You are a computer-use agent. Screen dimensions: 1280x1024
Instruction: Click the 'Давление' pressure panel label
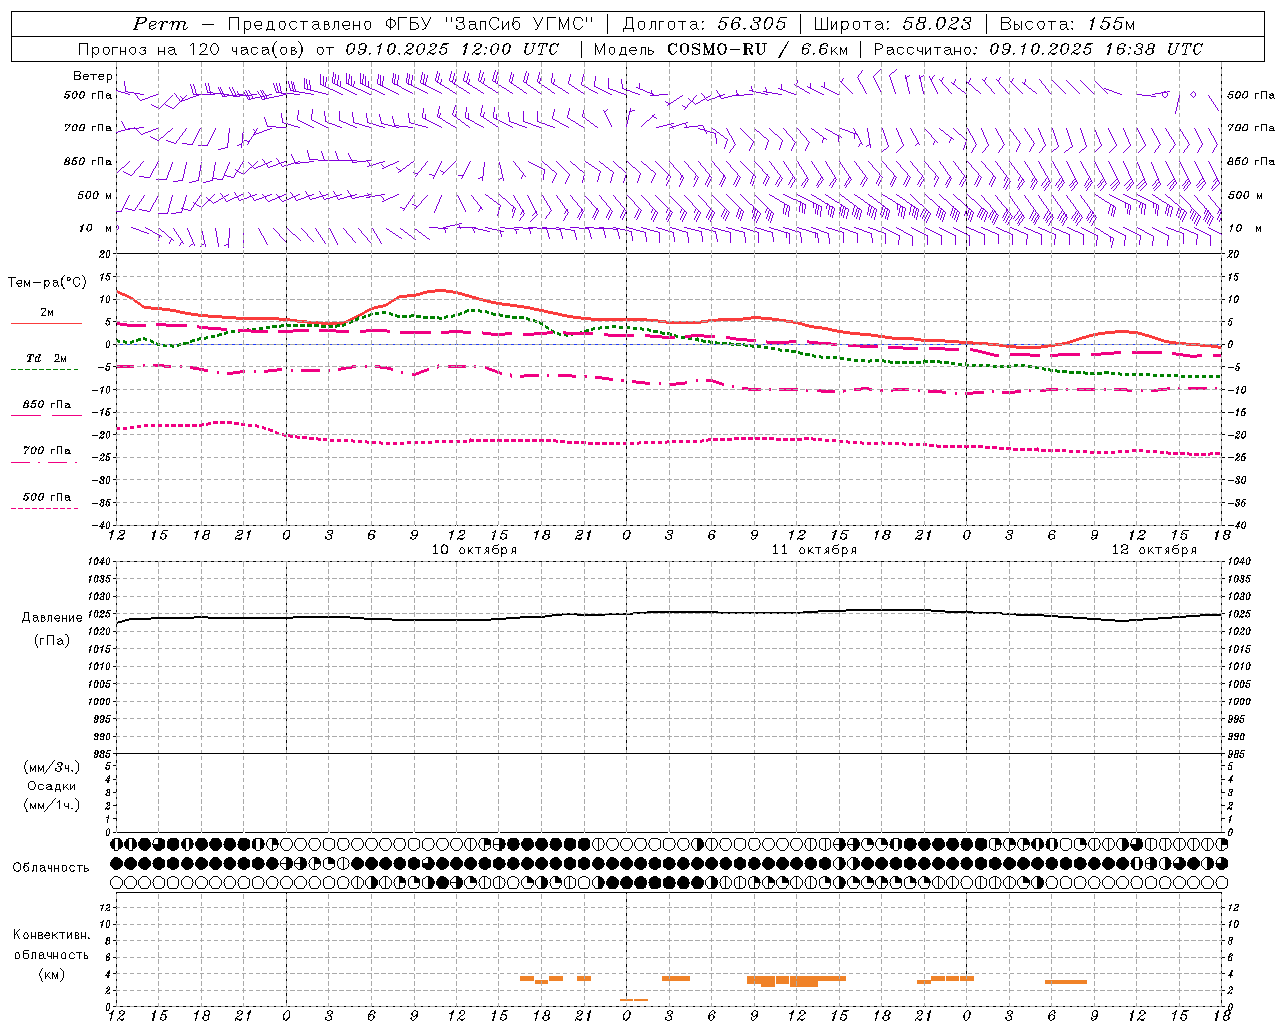tap(52, 618)
